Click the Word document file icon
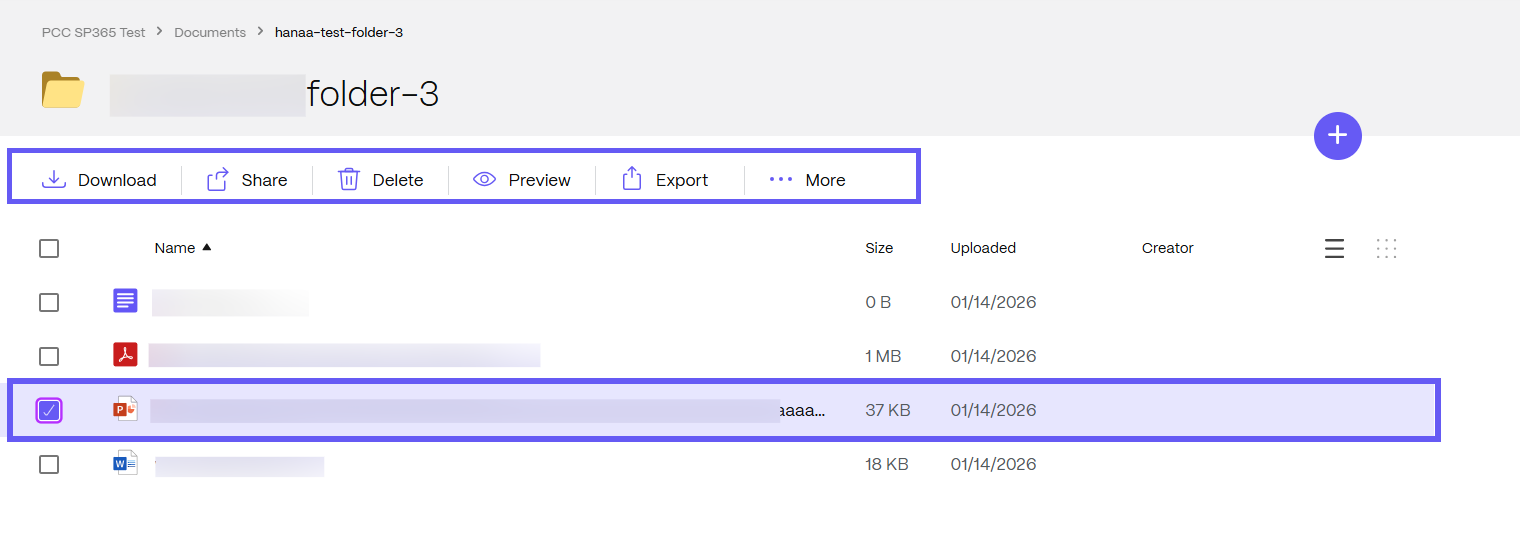This screenshot has width=1520, height=560. pos(125,463)
